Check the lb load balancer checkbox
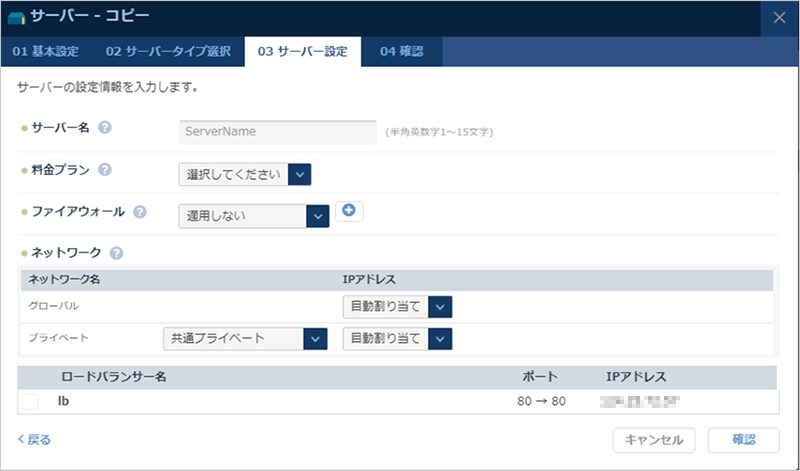This screenshot has height=471, width=800. pos(30,402)
